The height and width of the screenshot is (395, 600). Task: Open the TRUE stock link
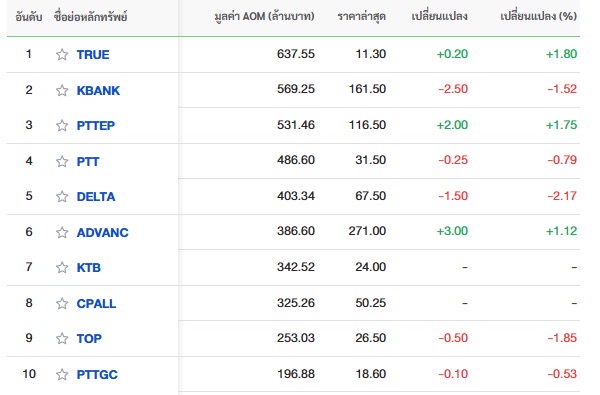pyautogui.click(x=93, y=55)
